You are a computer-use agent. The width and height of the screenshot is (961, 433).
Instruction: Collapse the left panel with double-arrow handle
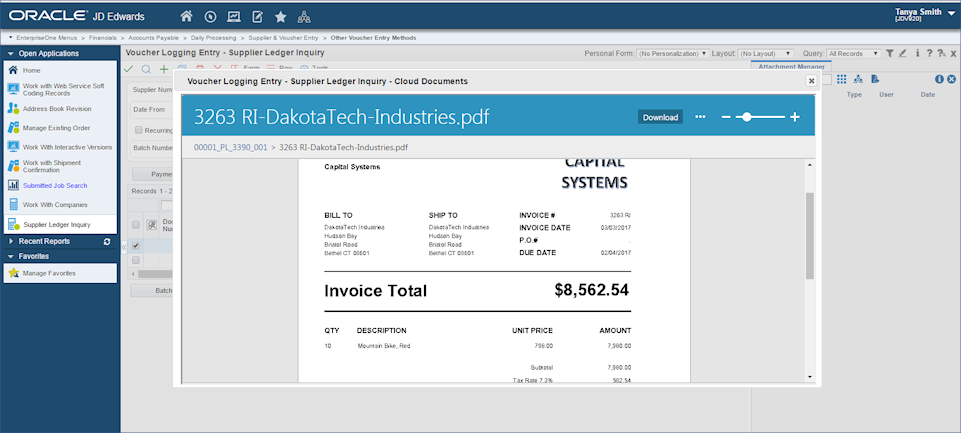pos(124,247)
